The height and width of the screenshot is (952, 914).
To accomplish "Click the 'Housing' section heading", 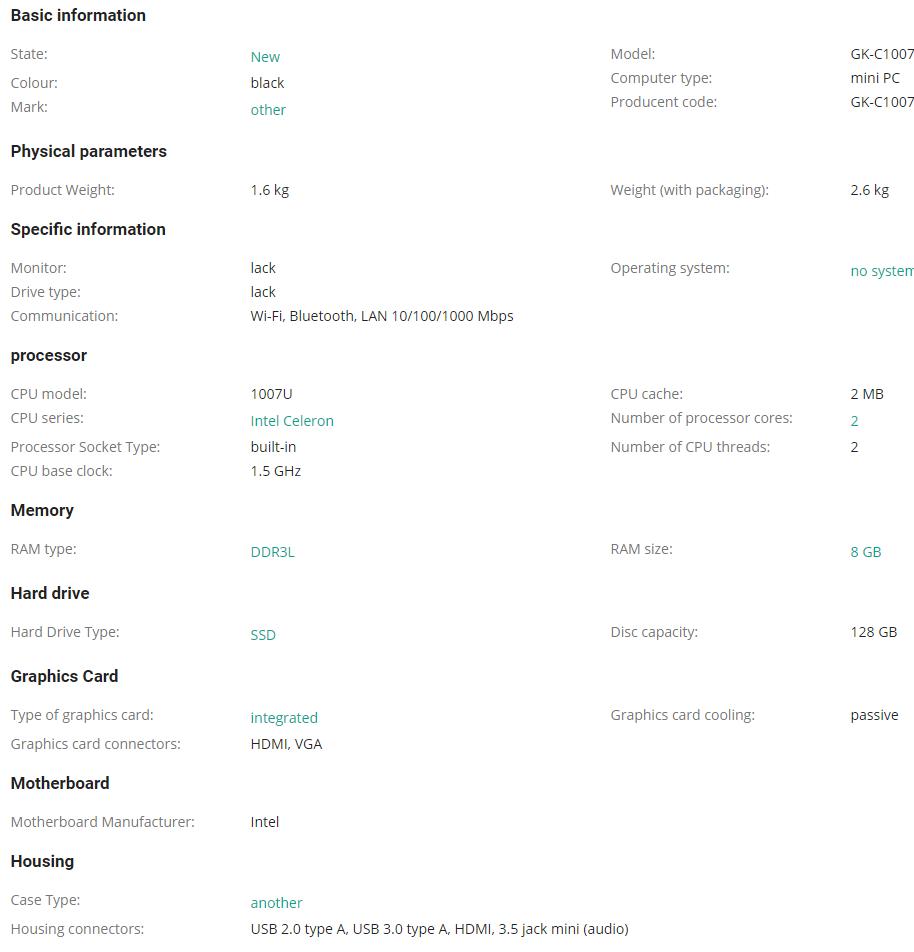I will [42, 862].
